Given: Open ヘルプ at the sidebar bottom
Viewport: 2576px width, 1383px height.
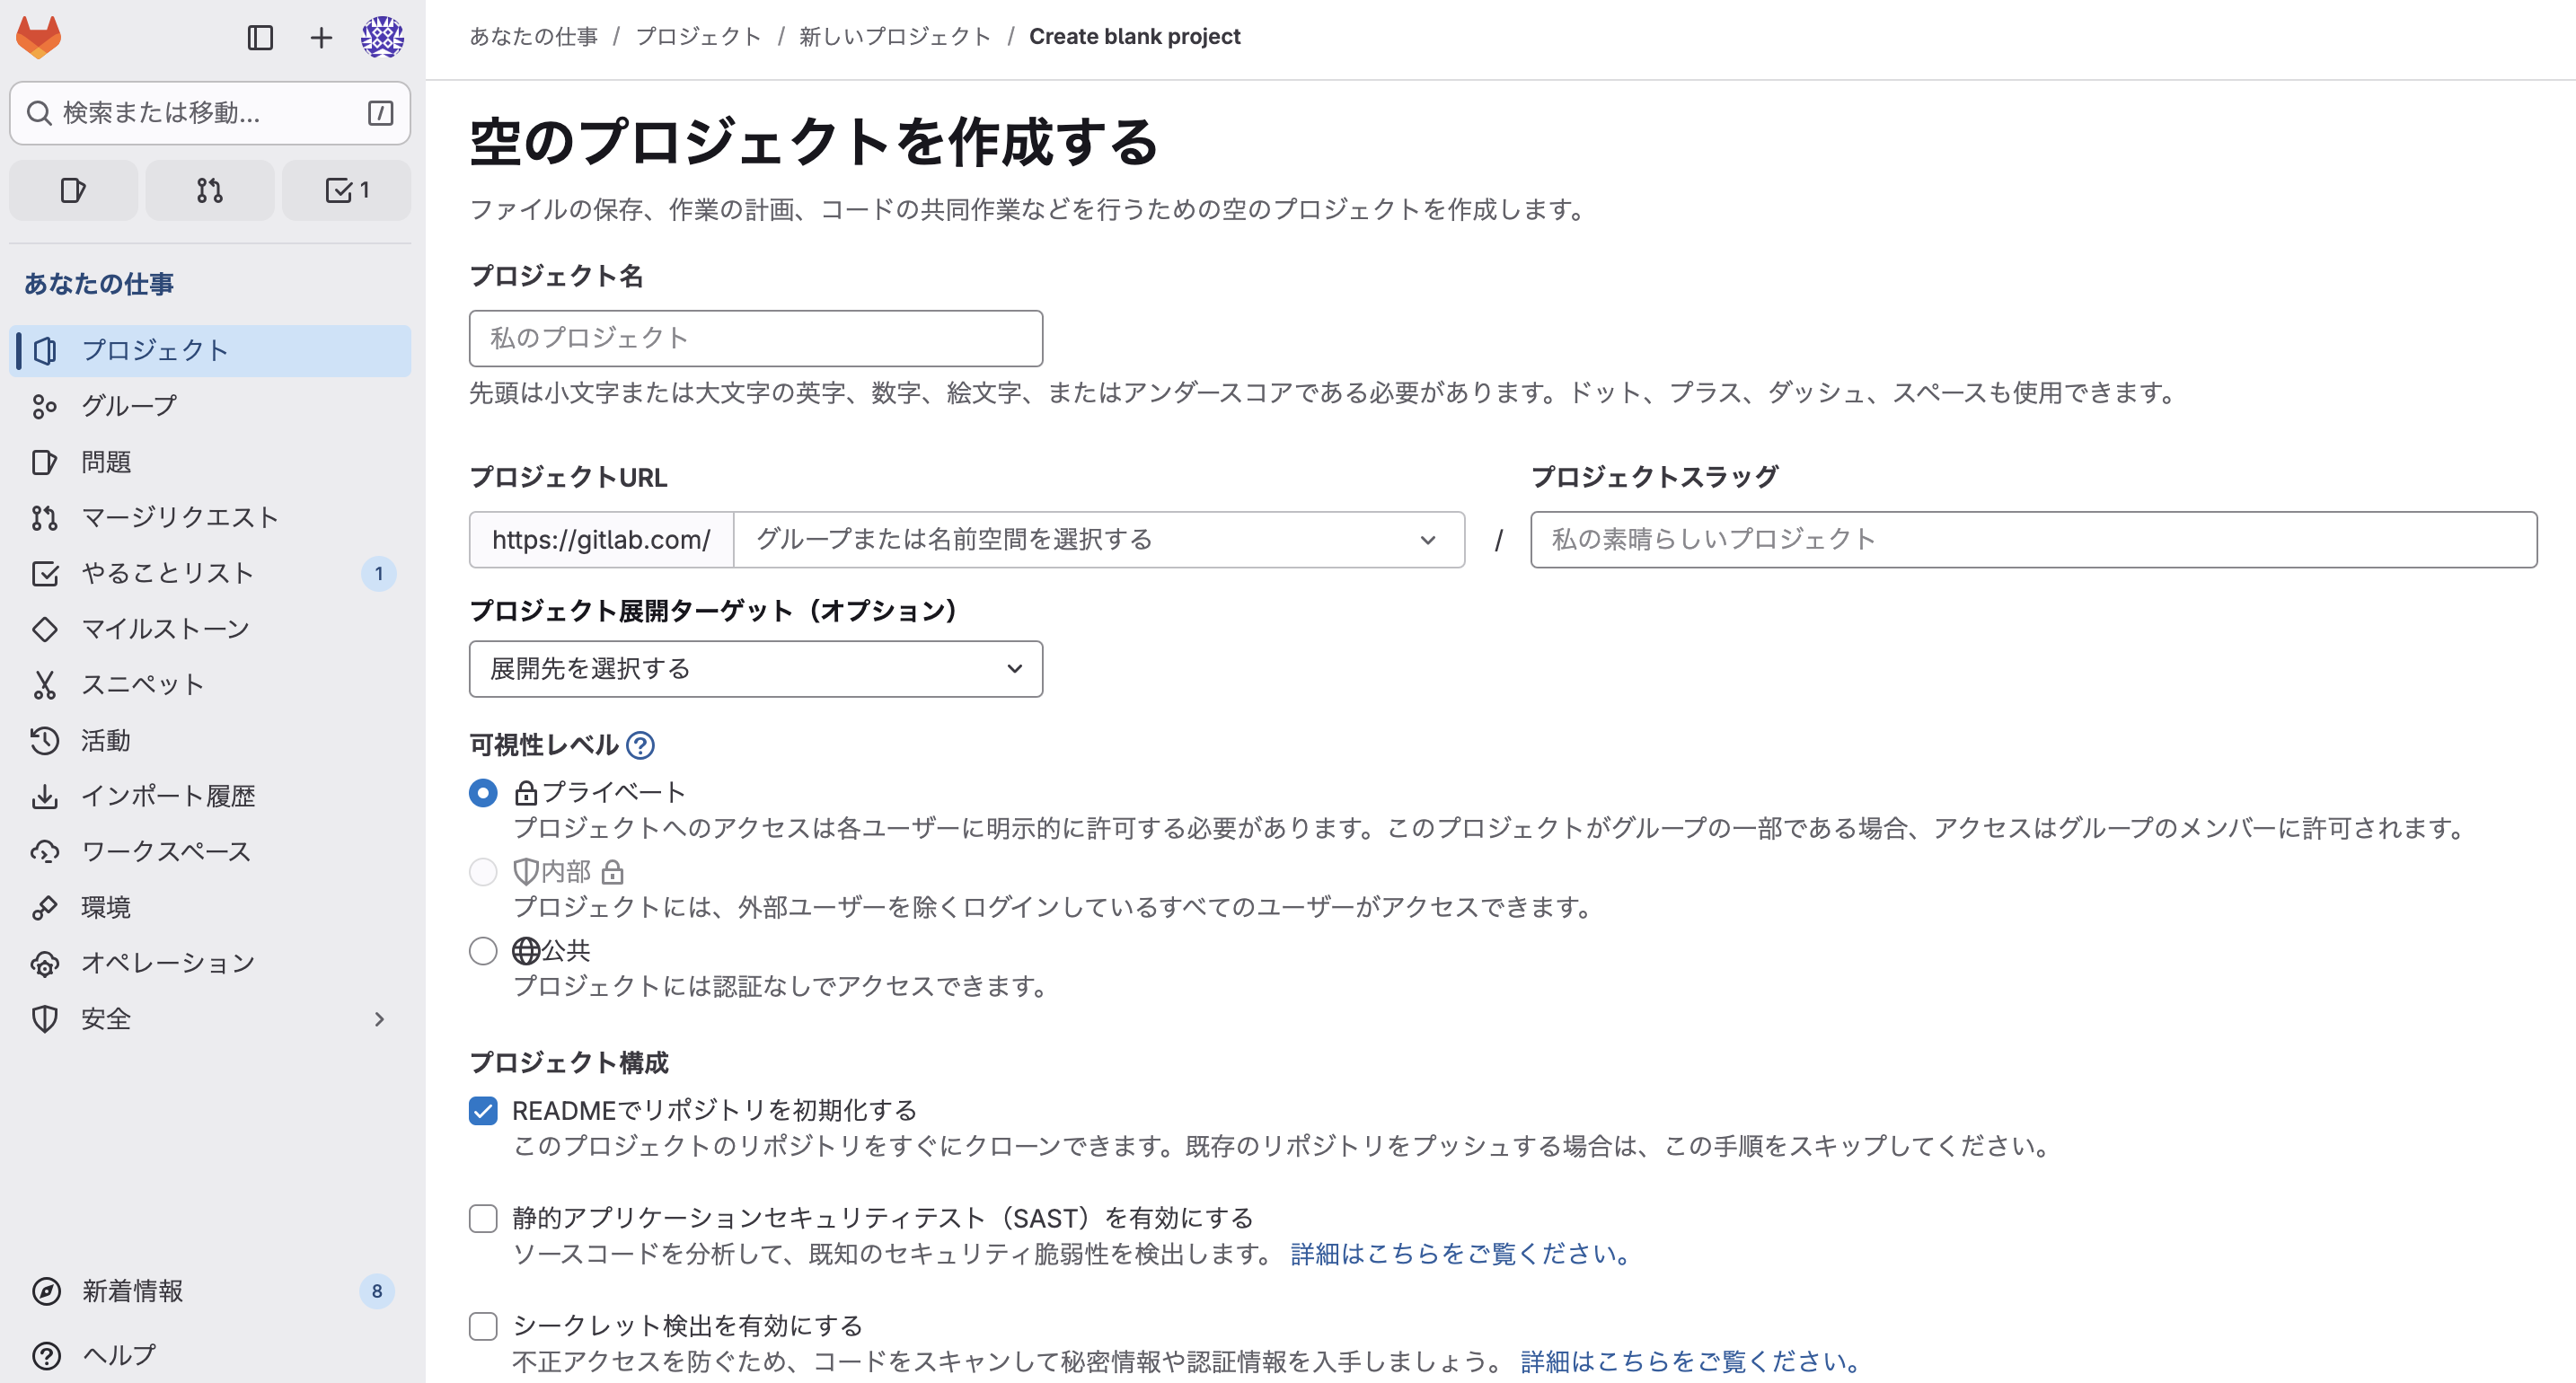Looking at the screenshot, I should [x=210, y=1356].
